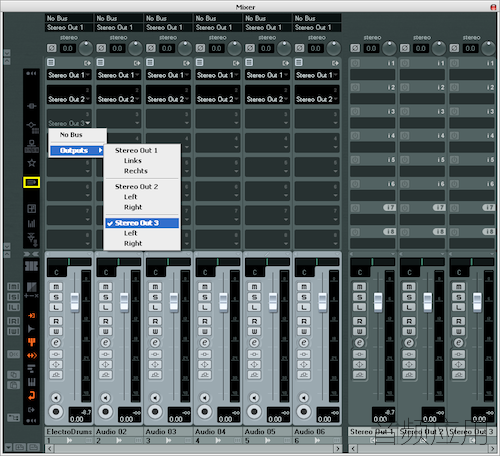Click insert slot i1 on Stereo Out 1

tap(372, 75)
